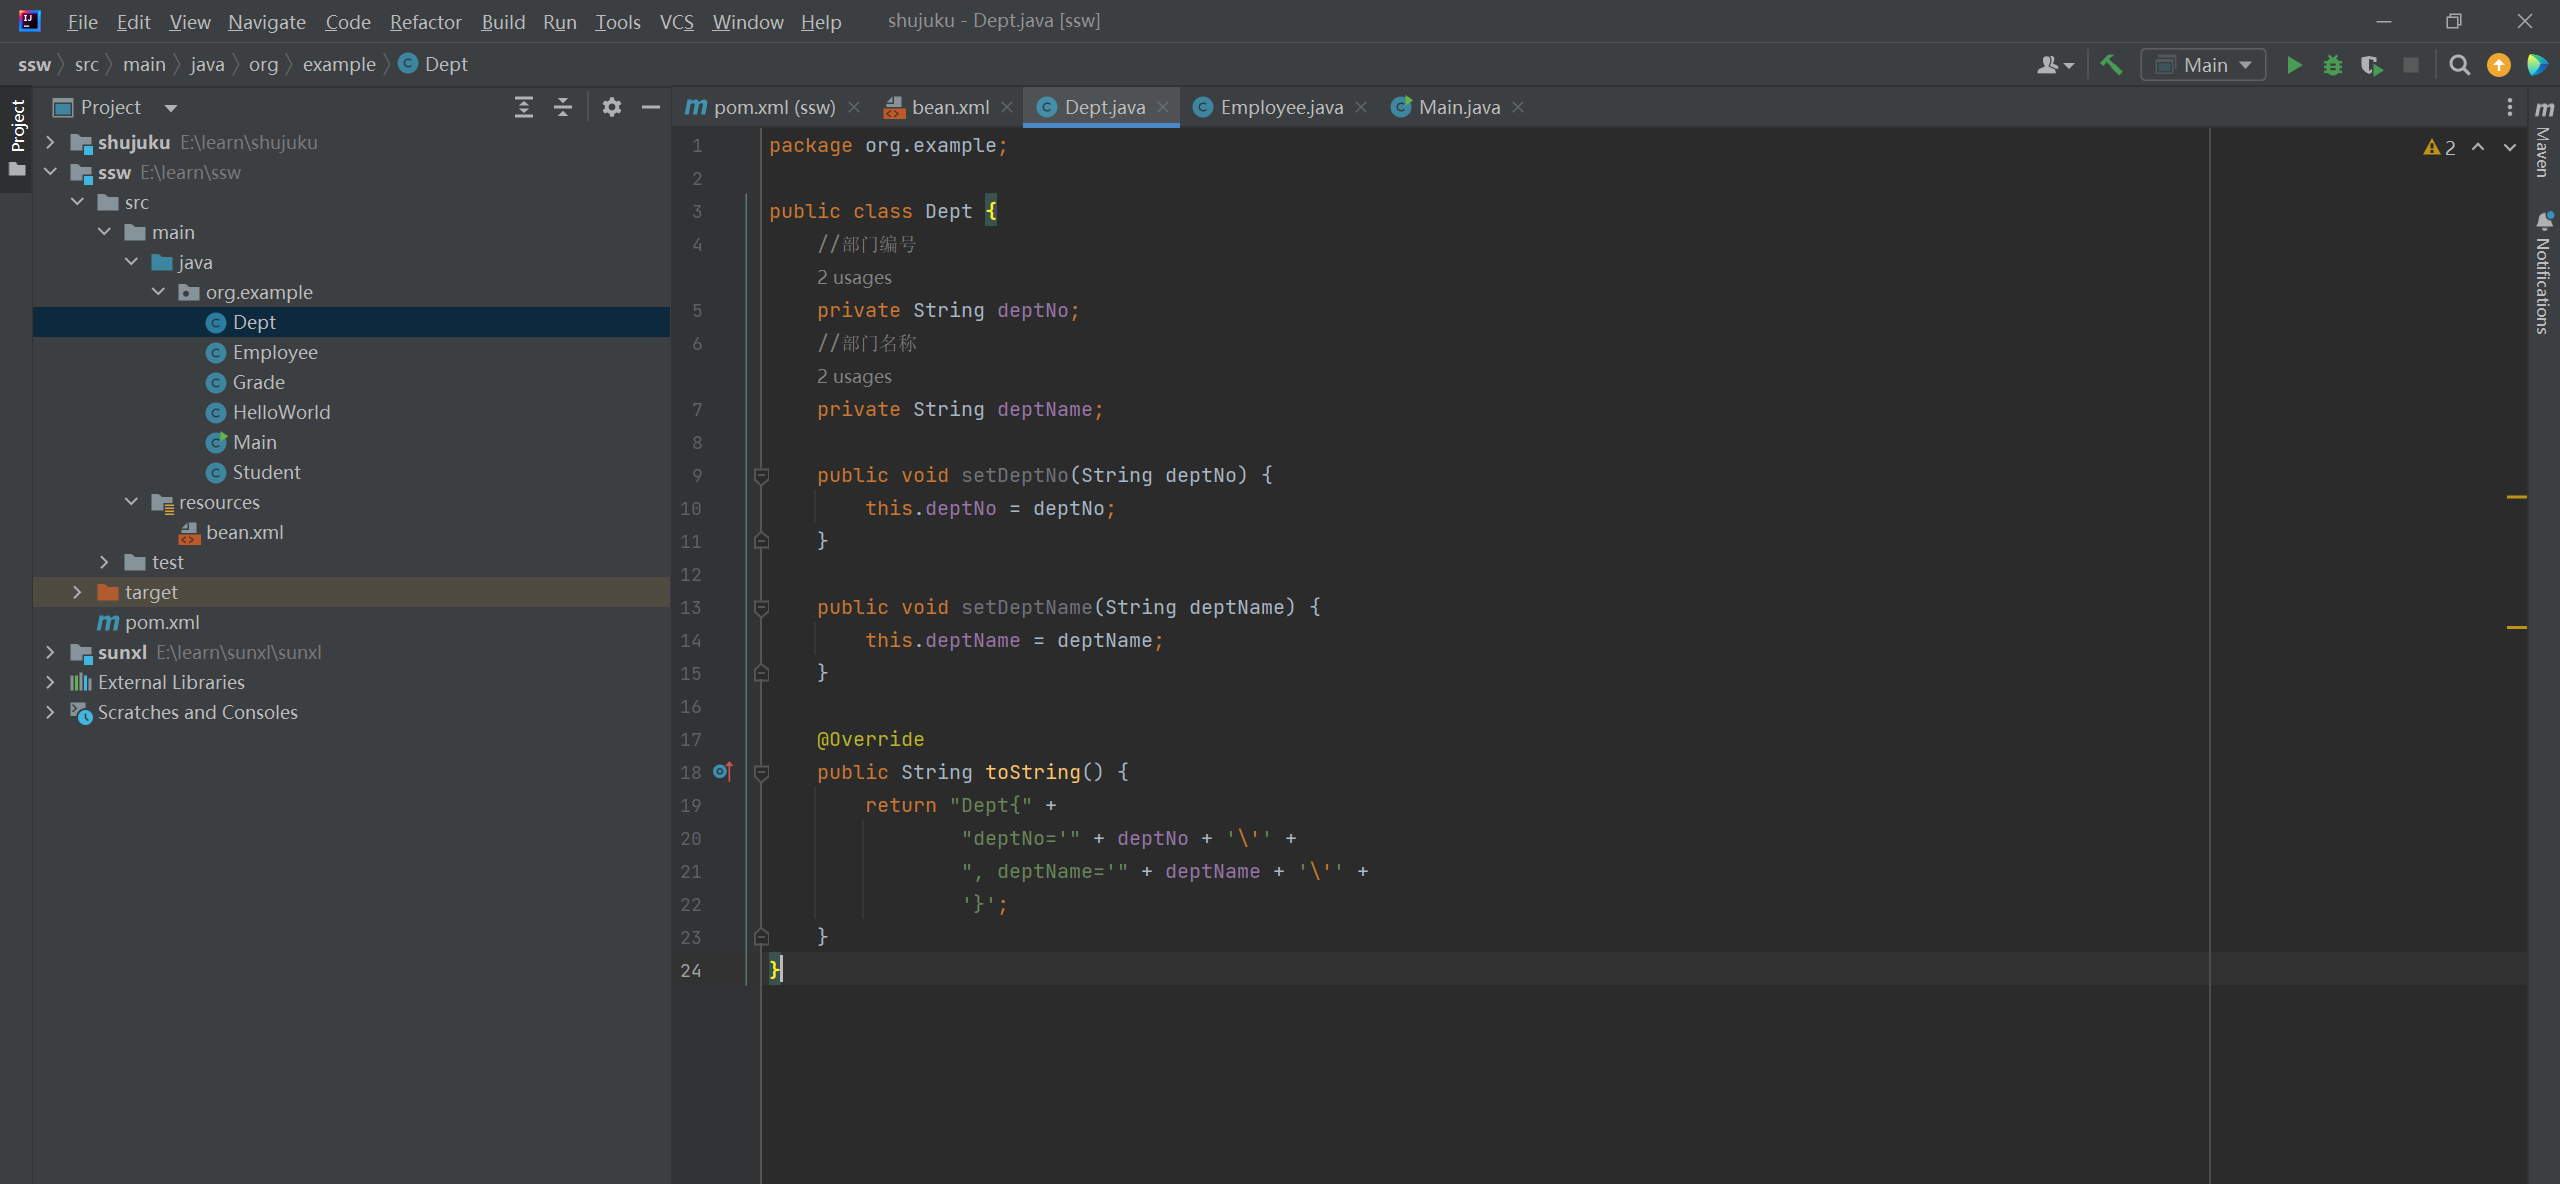Screen dimensions: 2560x1184
Task: Run the Main configuration with the play icon
Action: (2294, 65)
